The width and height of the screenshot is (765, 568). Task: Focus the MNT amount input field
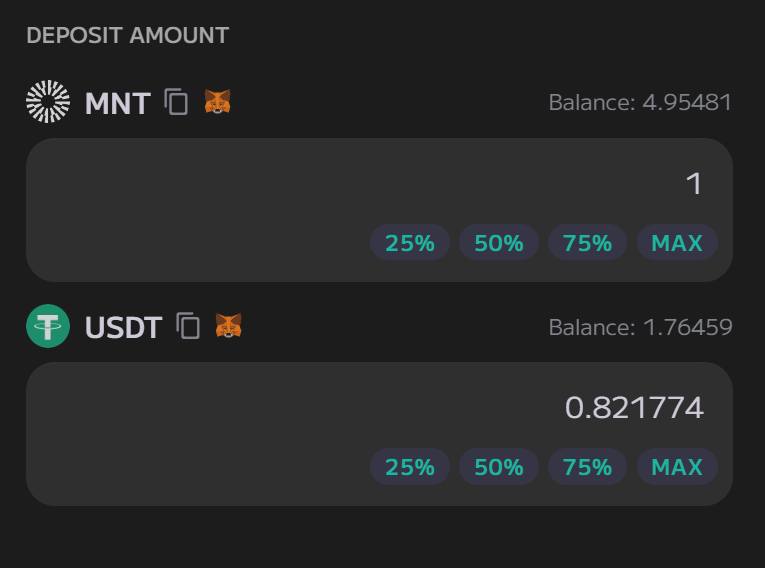[x=379, y=183]
